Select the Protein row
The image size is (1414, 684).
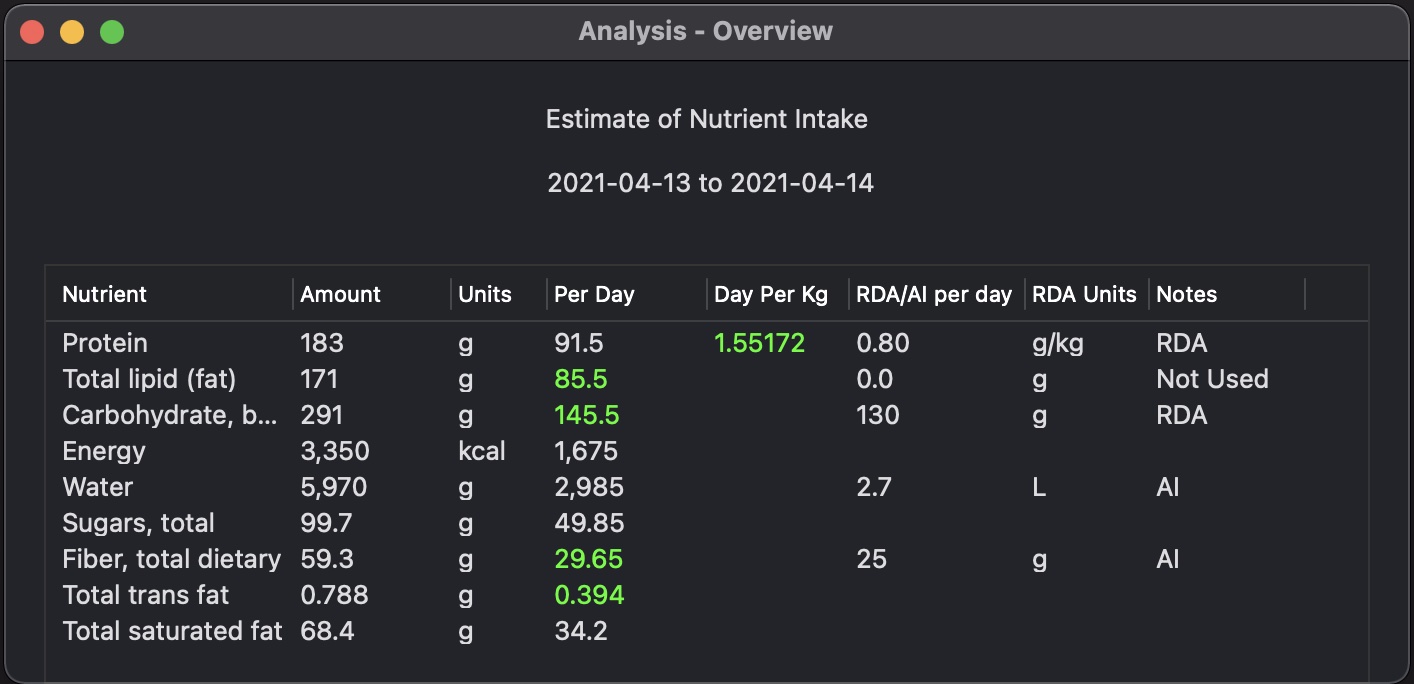click(x=105, y=343)
